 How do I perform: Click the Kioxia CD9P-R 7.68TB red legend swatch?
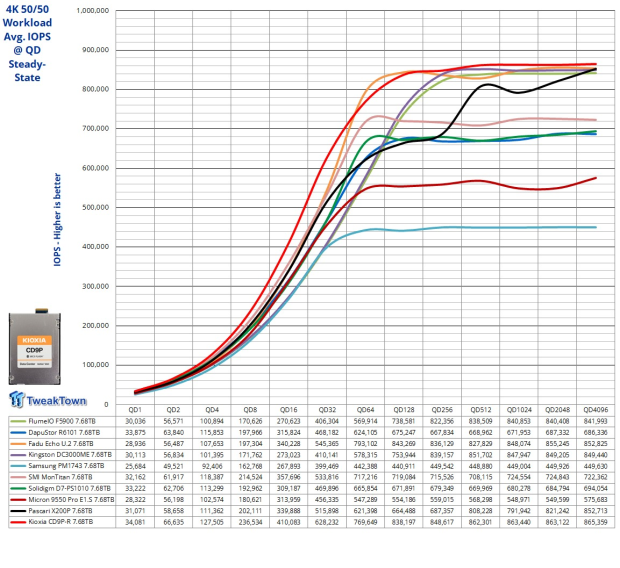[x=18, y=523]
